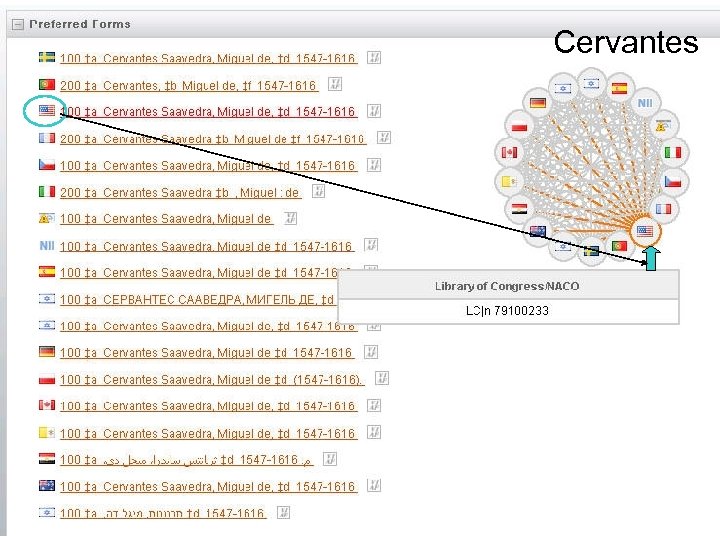
Task: Select the Canadian flag node in the cluster diagram
Action: pyautogui.click(x=509, y=152)
